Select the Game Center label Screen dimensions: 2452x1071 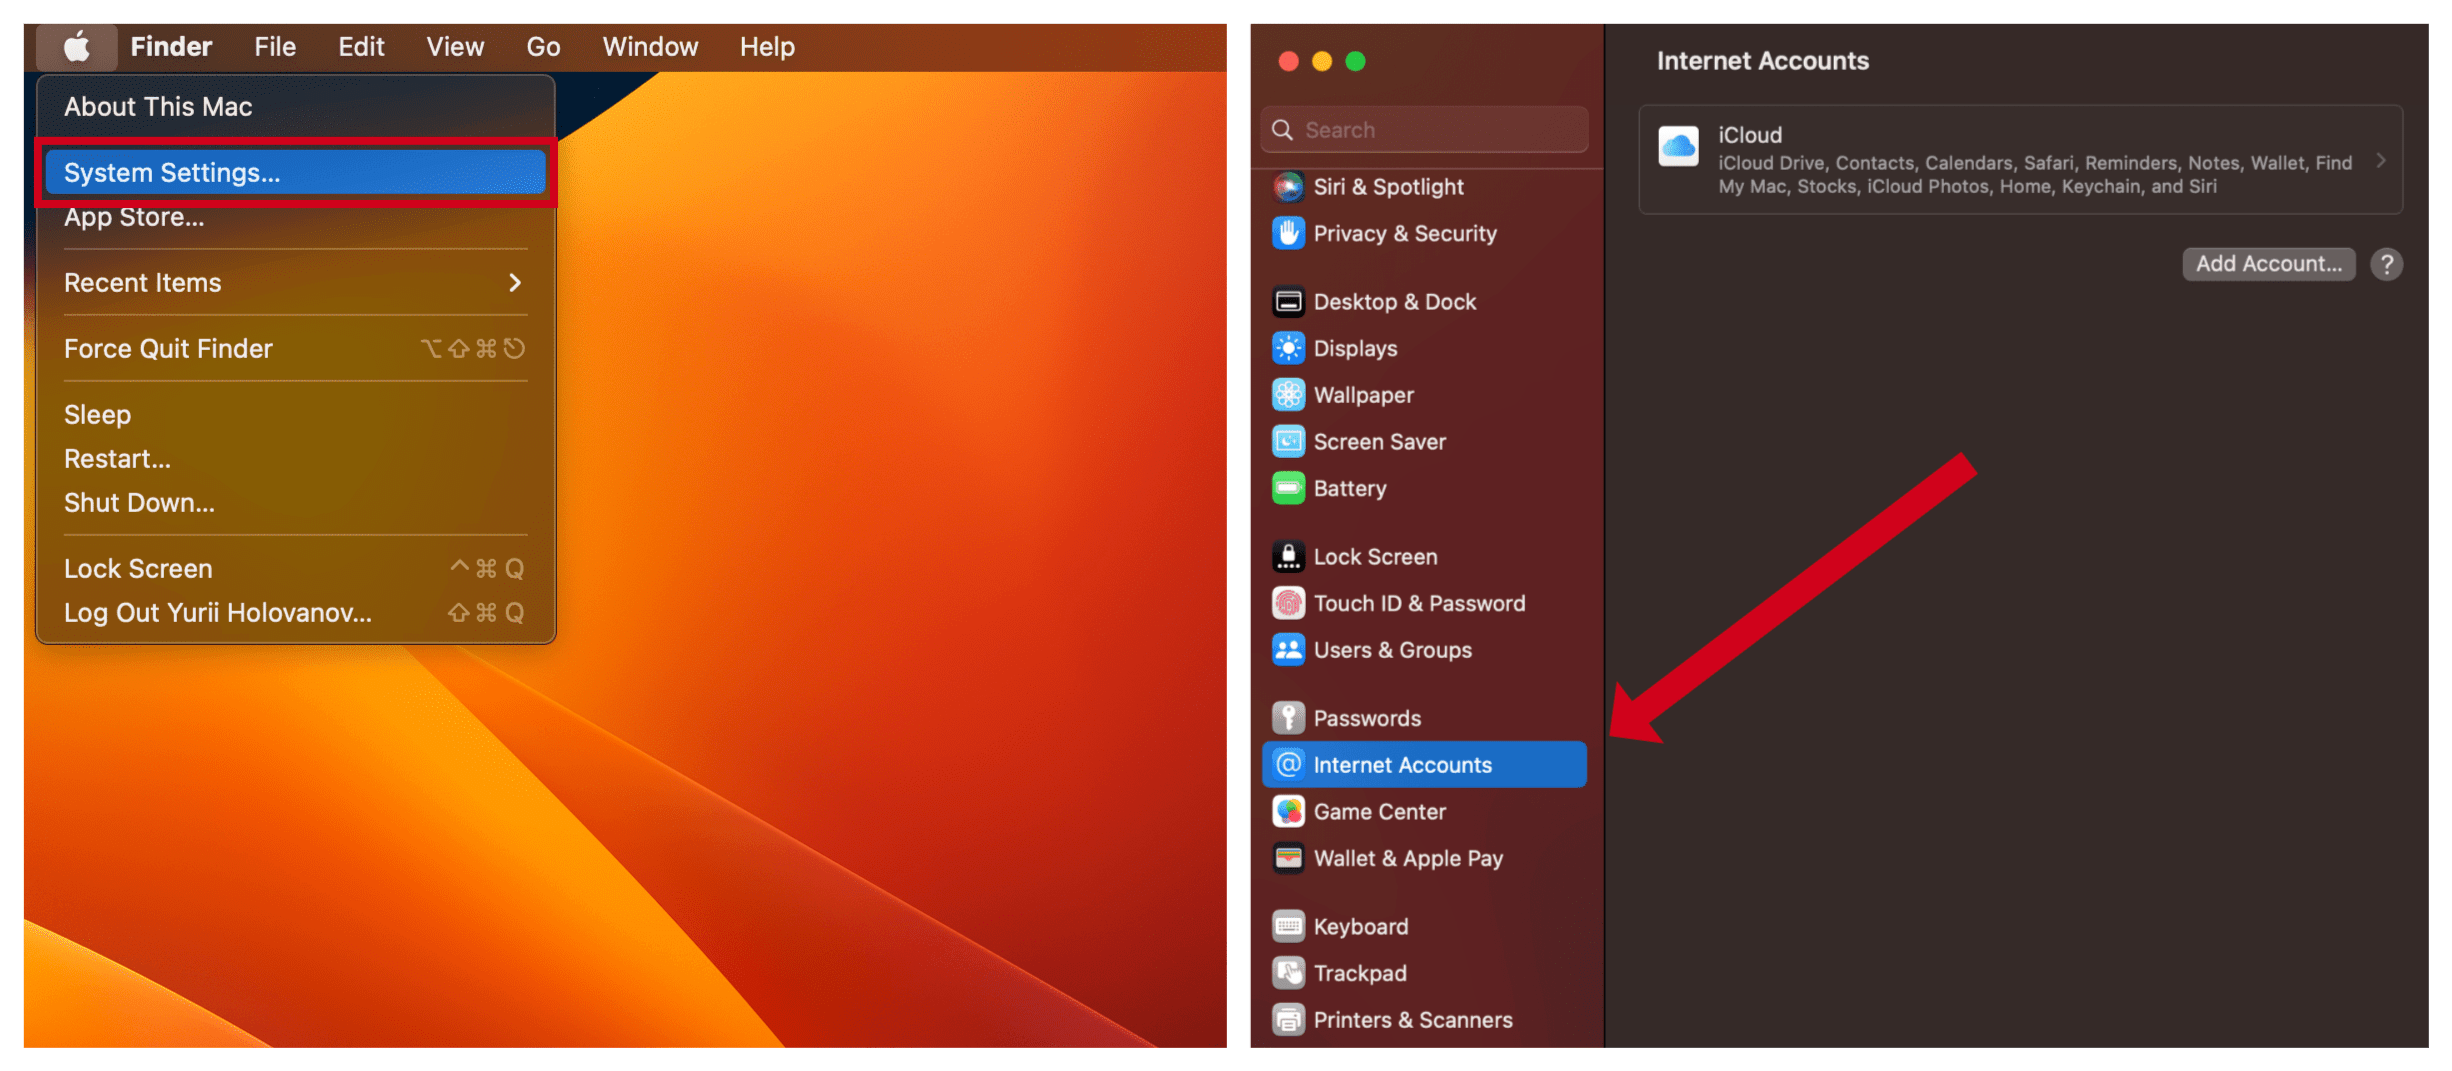coord(1379,811)
